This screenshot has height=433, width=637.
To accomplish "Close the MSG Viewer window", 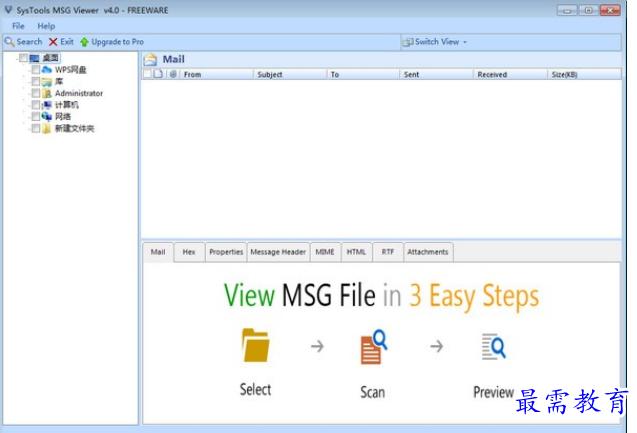I will tap(610, 11).
